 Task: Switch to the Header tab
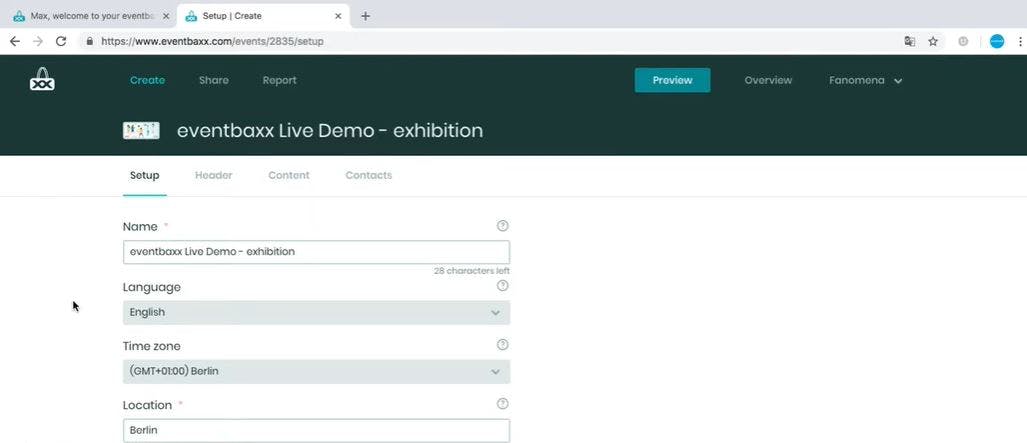click(214, 176)
